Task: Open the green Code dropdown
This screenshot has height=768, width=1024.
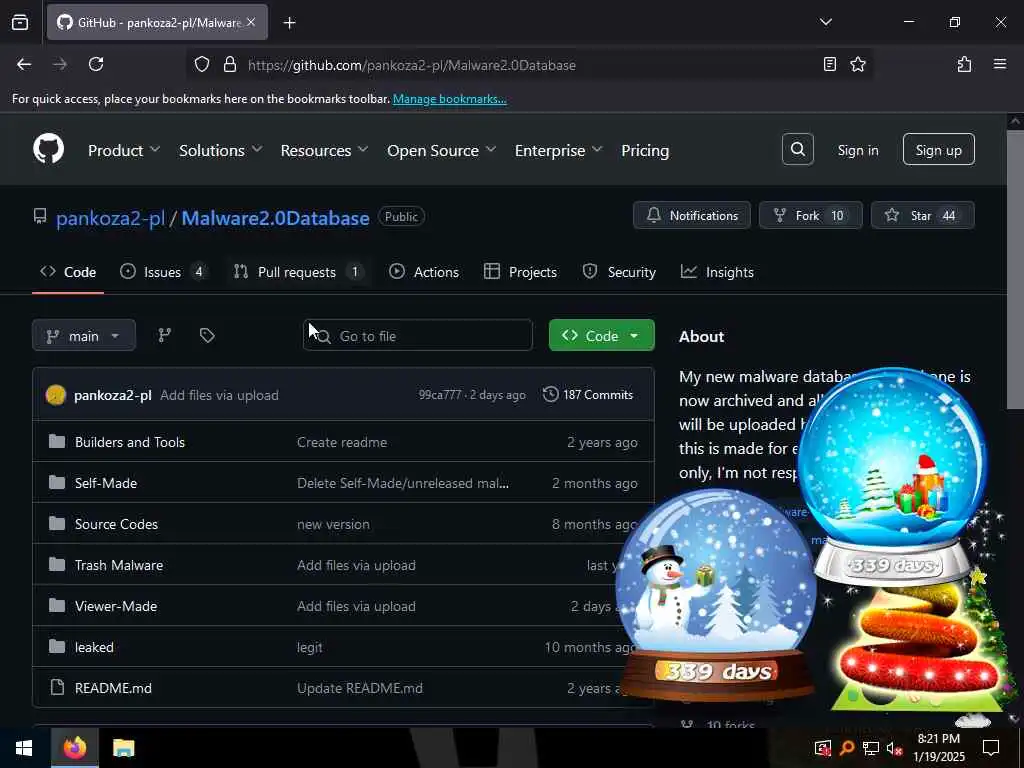Action: [601, 335]
